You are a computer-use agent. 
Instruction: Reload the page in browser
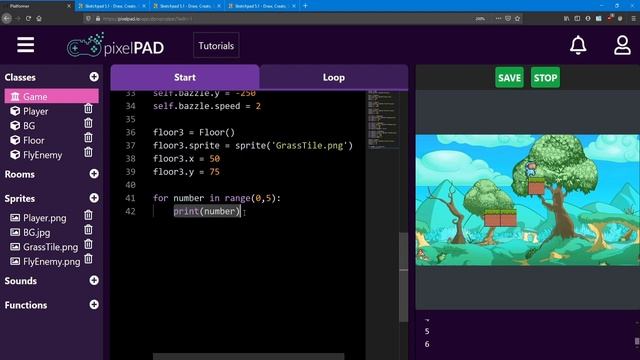coord(28,18)
